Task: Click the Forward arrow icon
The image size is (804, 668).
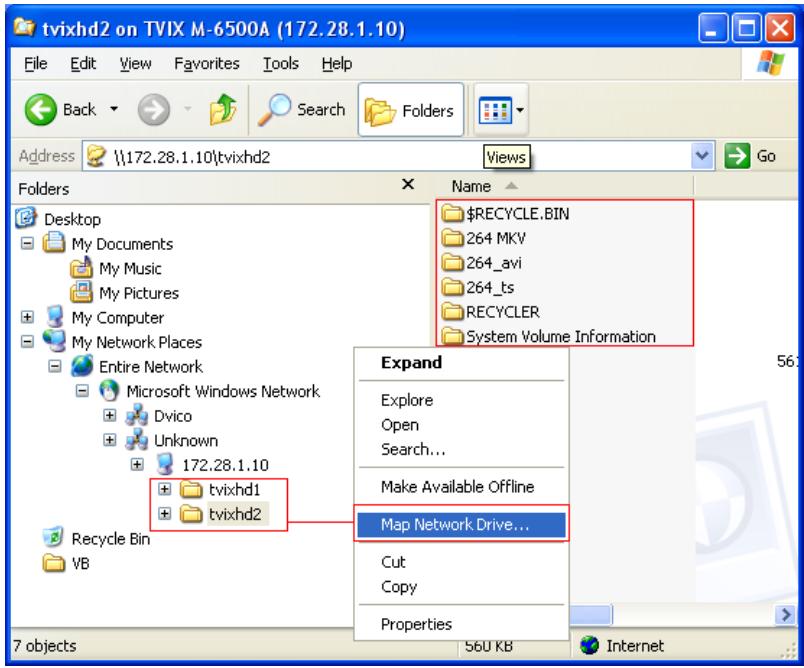Action: coord(153,110)
